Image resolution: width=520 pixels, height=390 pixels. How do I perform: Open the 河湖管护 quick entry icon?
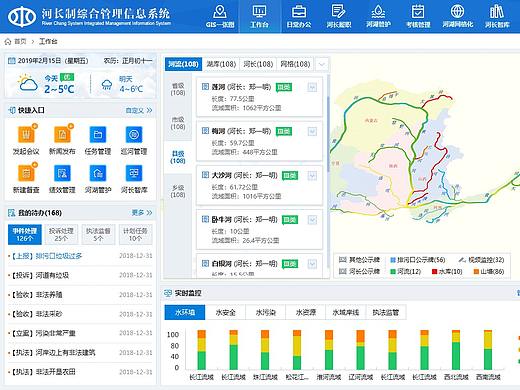98,173
